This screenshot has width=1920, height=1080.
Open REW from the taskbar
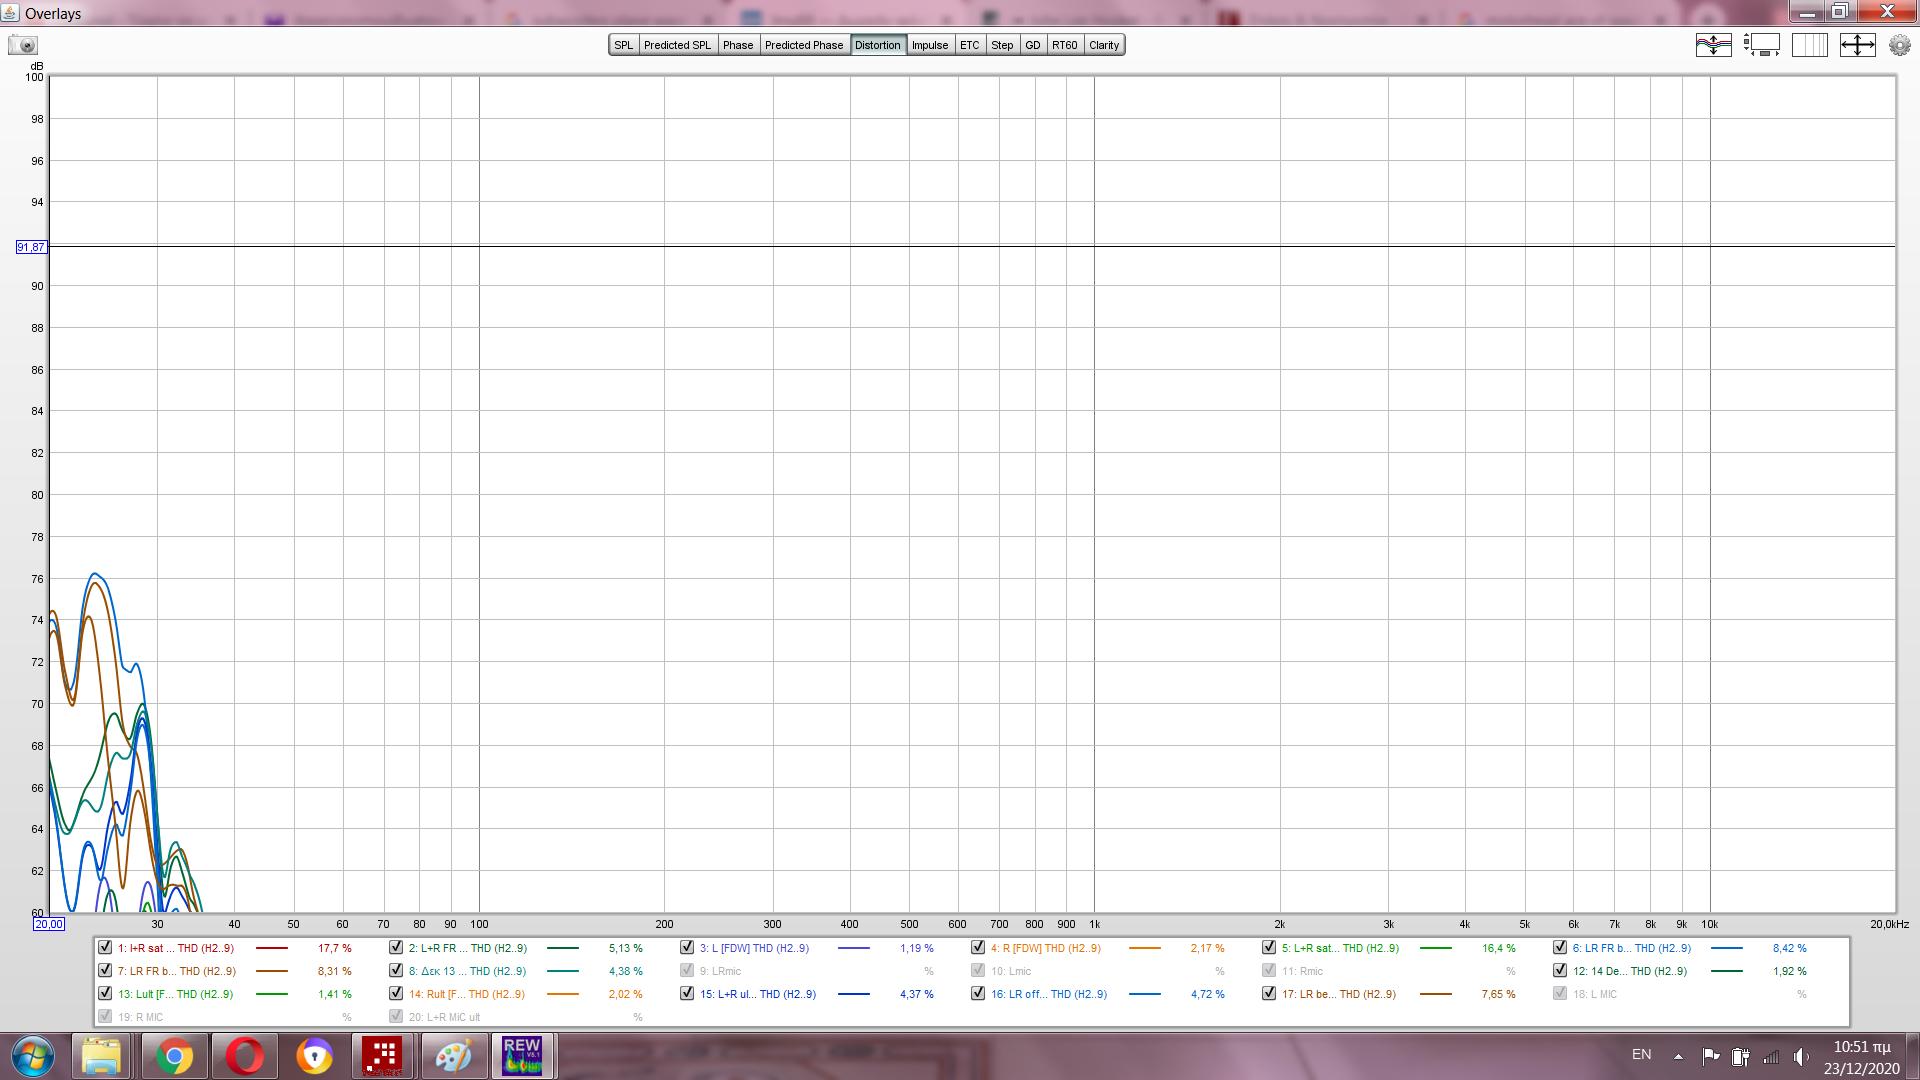pyautogui.click(x=522, y=1056)
